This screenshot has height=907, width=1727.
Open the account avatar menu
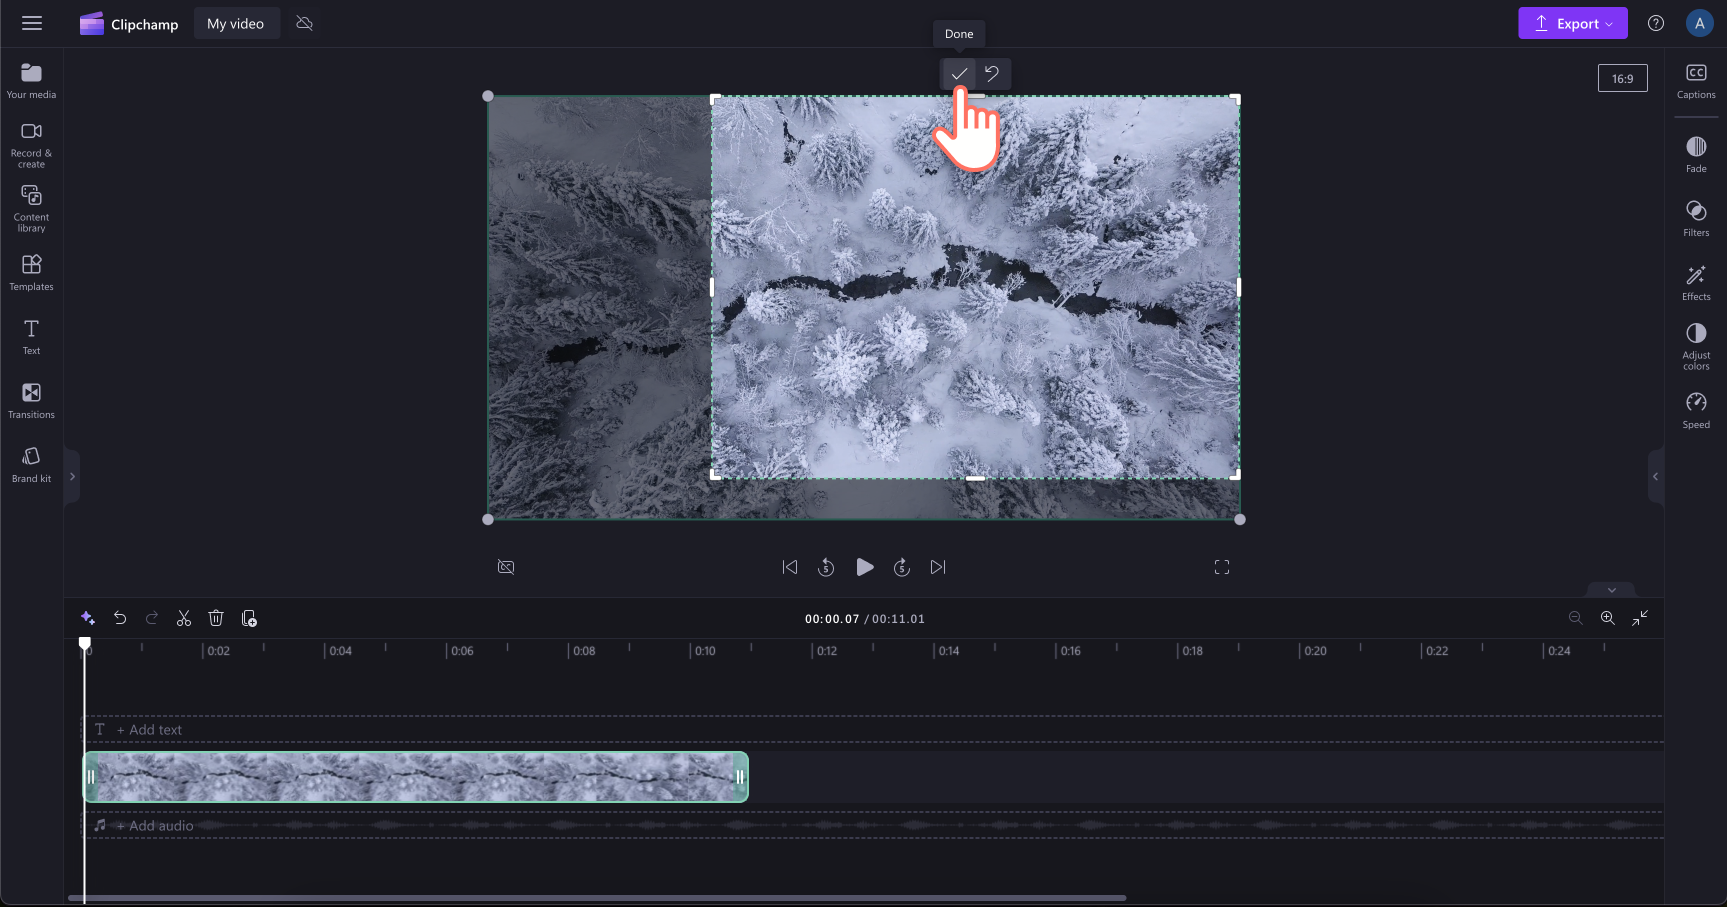(x=1699, y=23)
